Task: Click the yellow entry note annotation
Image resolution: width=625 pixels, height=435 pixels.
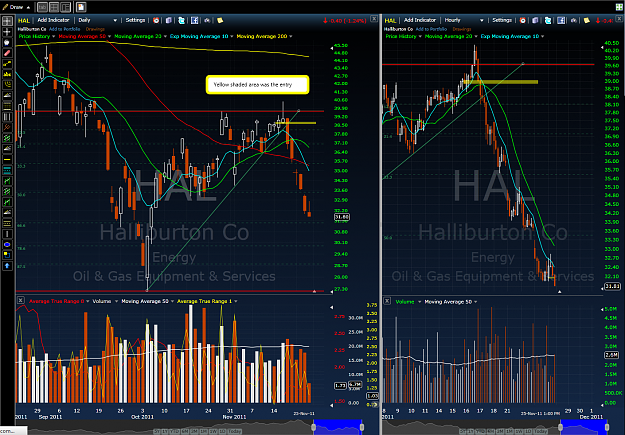Action: click(257, 85)
